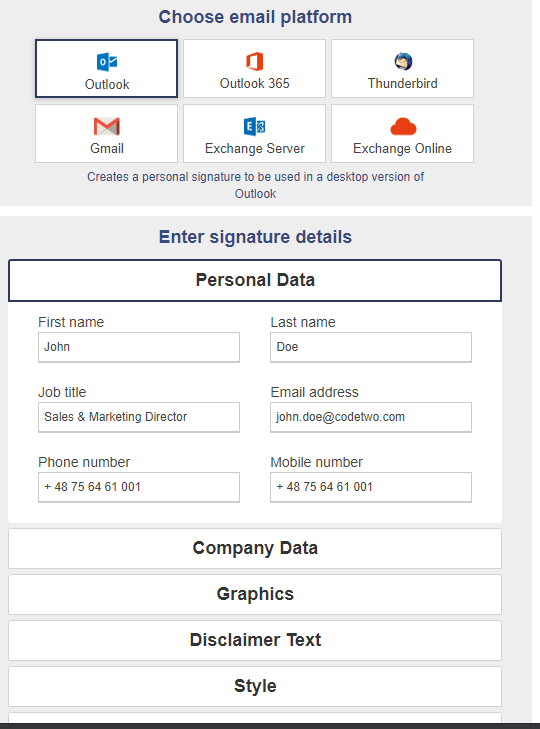Select the Gmail envelope icon
This screenshot has width=540, height=729.
(107, 126)
